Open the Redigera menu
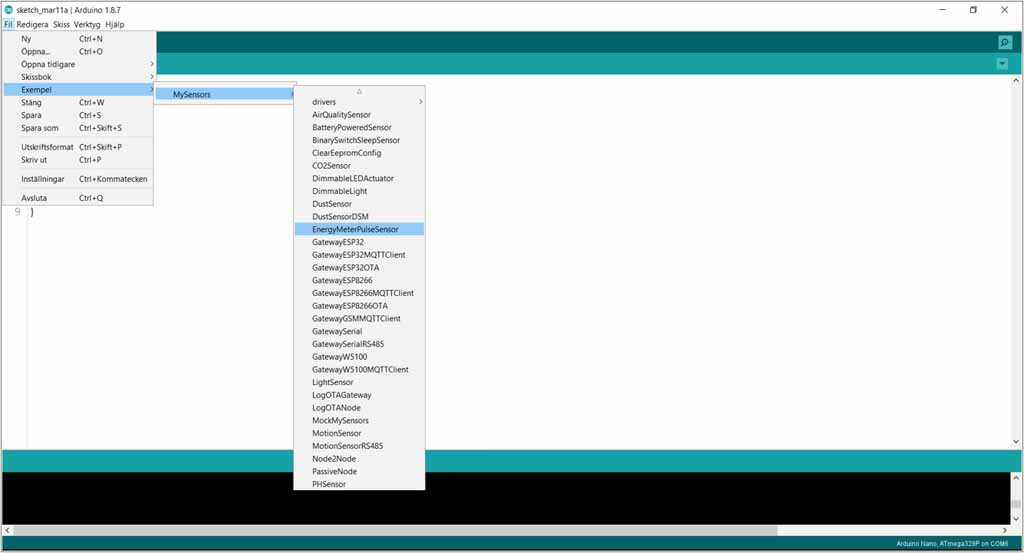Image resolution: width=1024 pixels, height=553 pixels. 32,24
